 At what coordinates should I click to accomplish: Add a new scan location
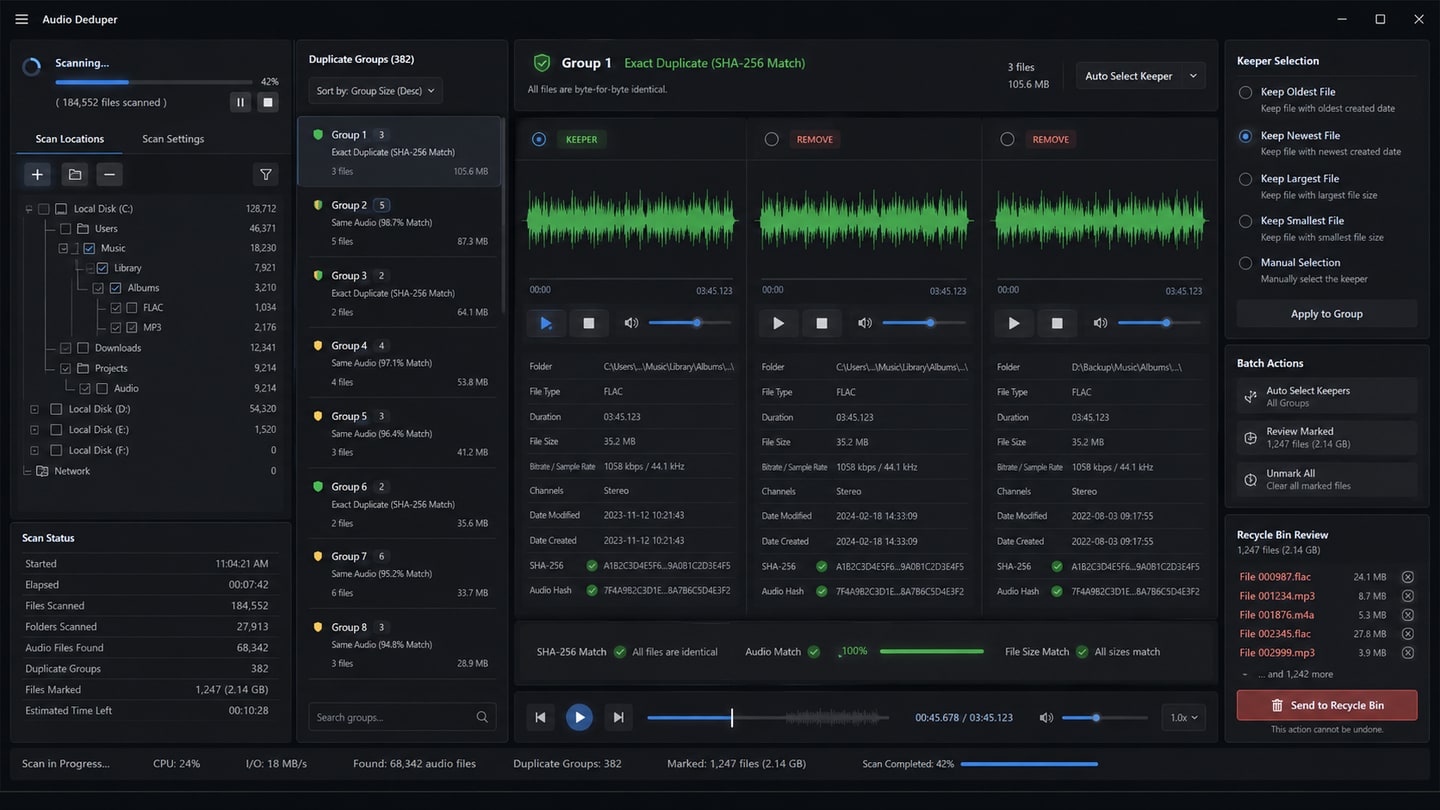pyautogui.click(x=37, y=175)
